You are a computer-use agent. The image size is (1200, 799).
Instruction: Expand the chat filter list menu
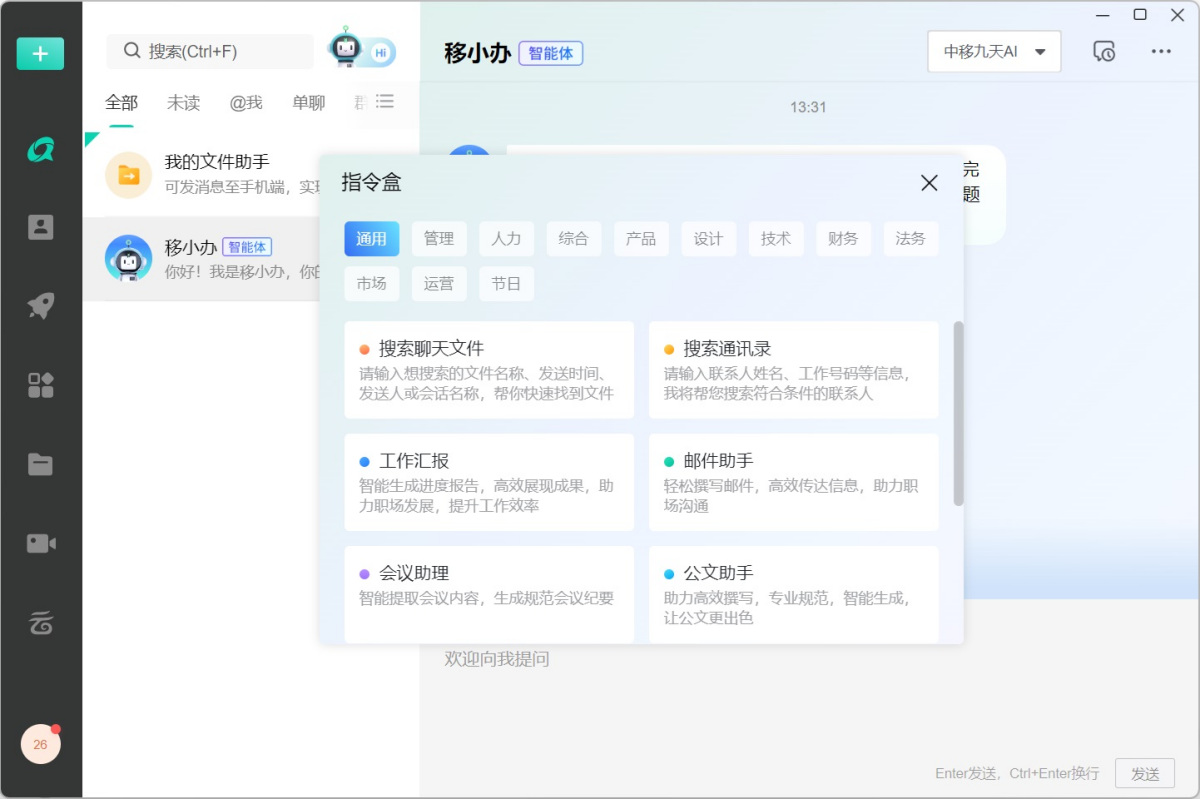coord(385,102)
